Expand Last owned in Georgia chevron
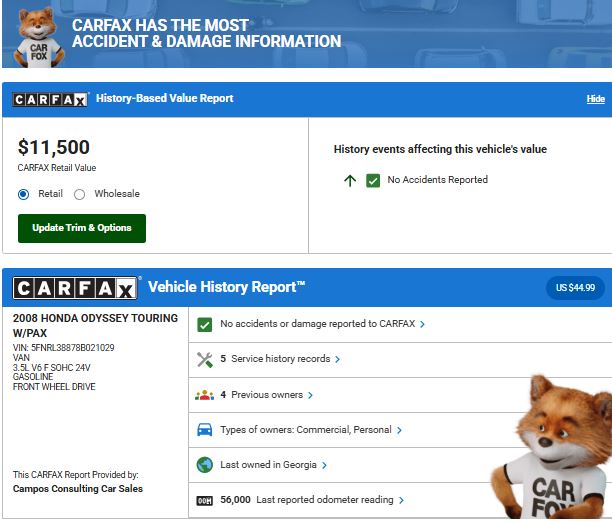 [x=324, y=465]
